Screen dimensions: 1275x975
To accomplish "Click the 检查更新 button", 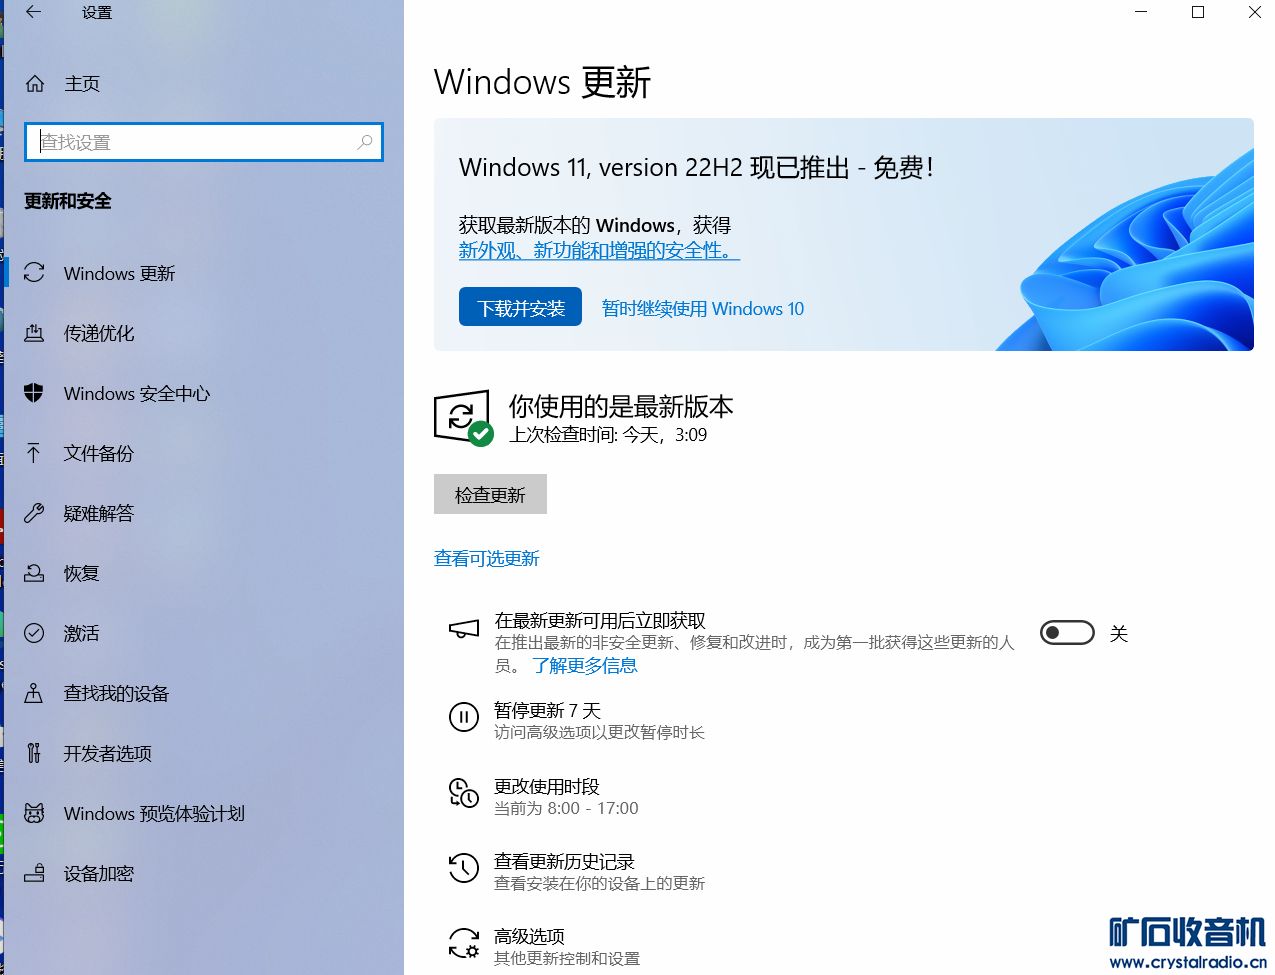I will [x=490, y=494].
